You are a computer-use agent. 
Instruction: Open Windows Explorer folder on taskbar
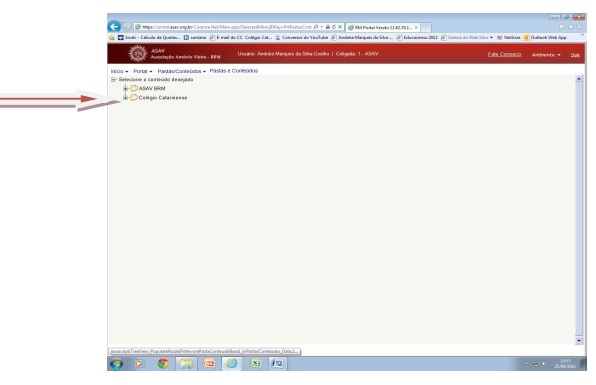click(x=186, y=364)
